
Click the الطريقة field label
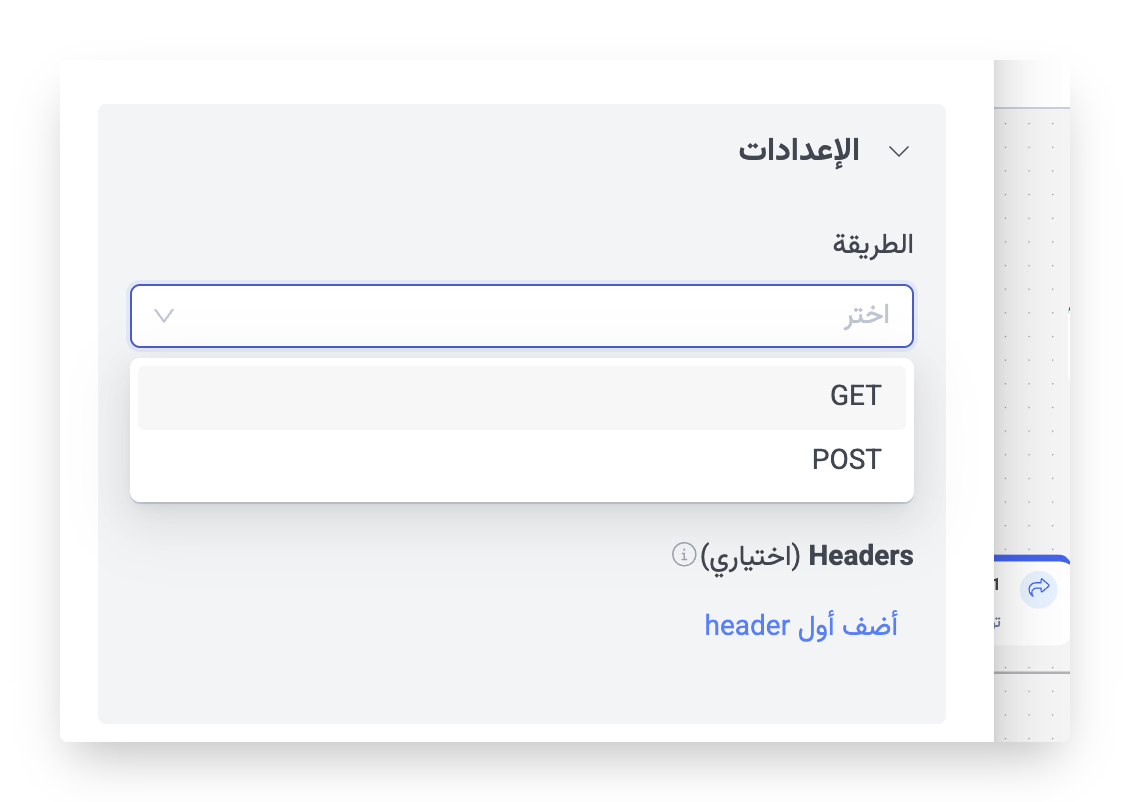(x=873, y=244)
